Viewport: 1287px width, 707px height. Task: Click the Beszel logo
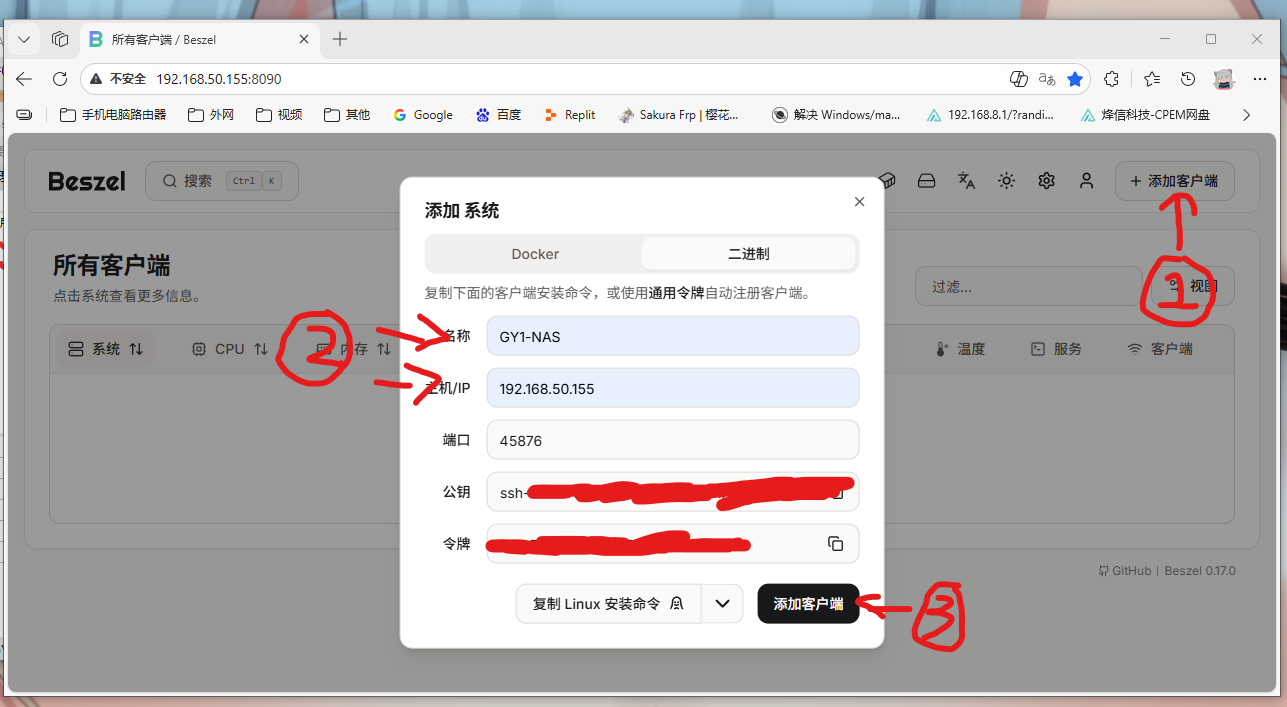tap(87, 181)
